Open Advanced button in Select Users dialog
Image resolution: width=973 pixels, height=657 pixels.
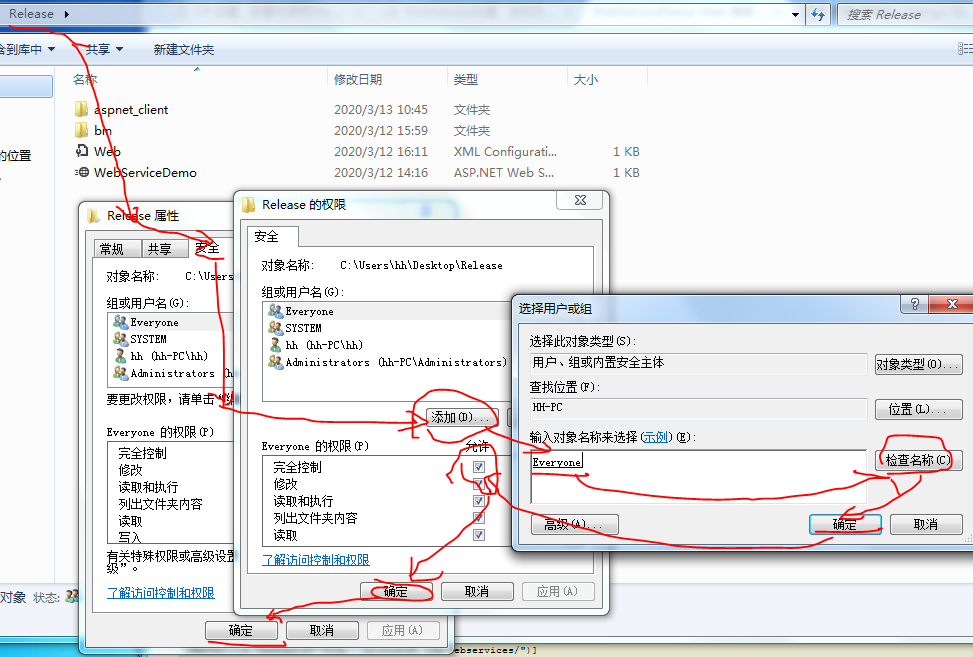pos(575,524)
